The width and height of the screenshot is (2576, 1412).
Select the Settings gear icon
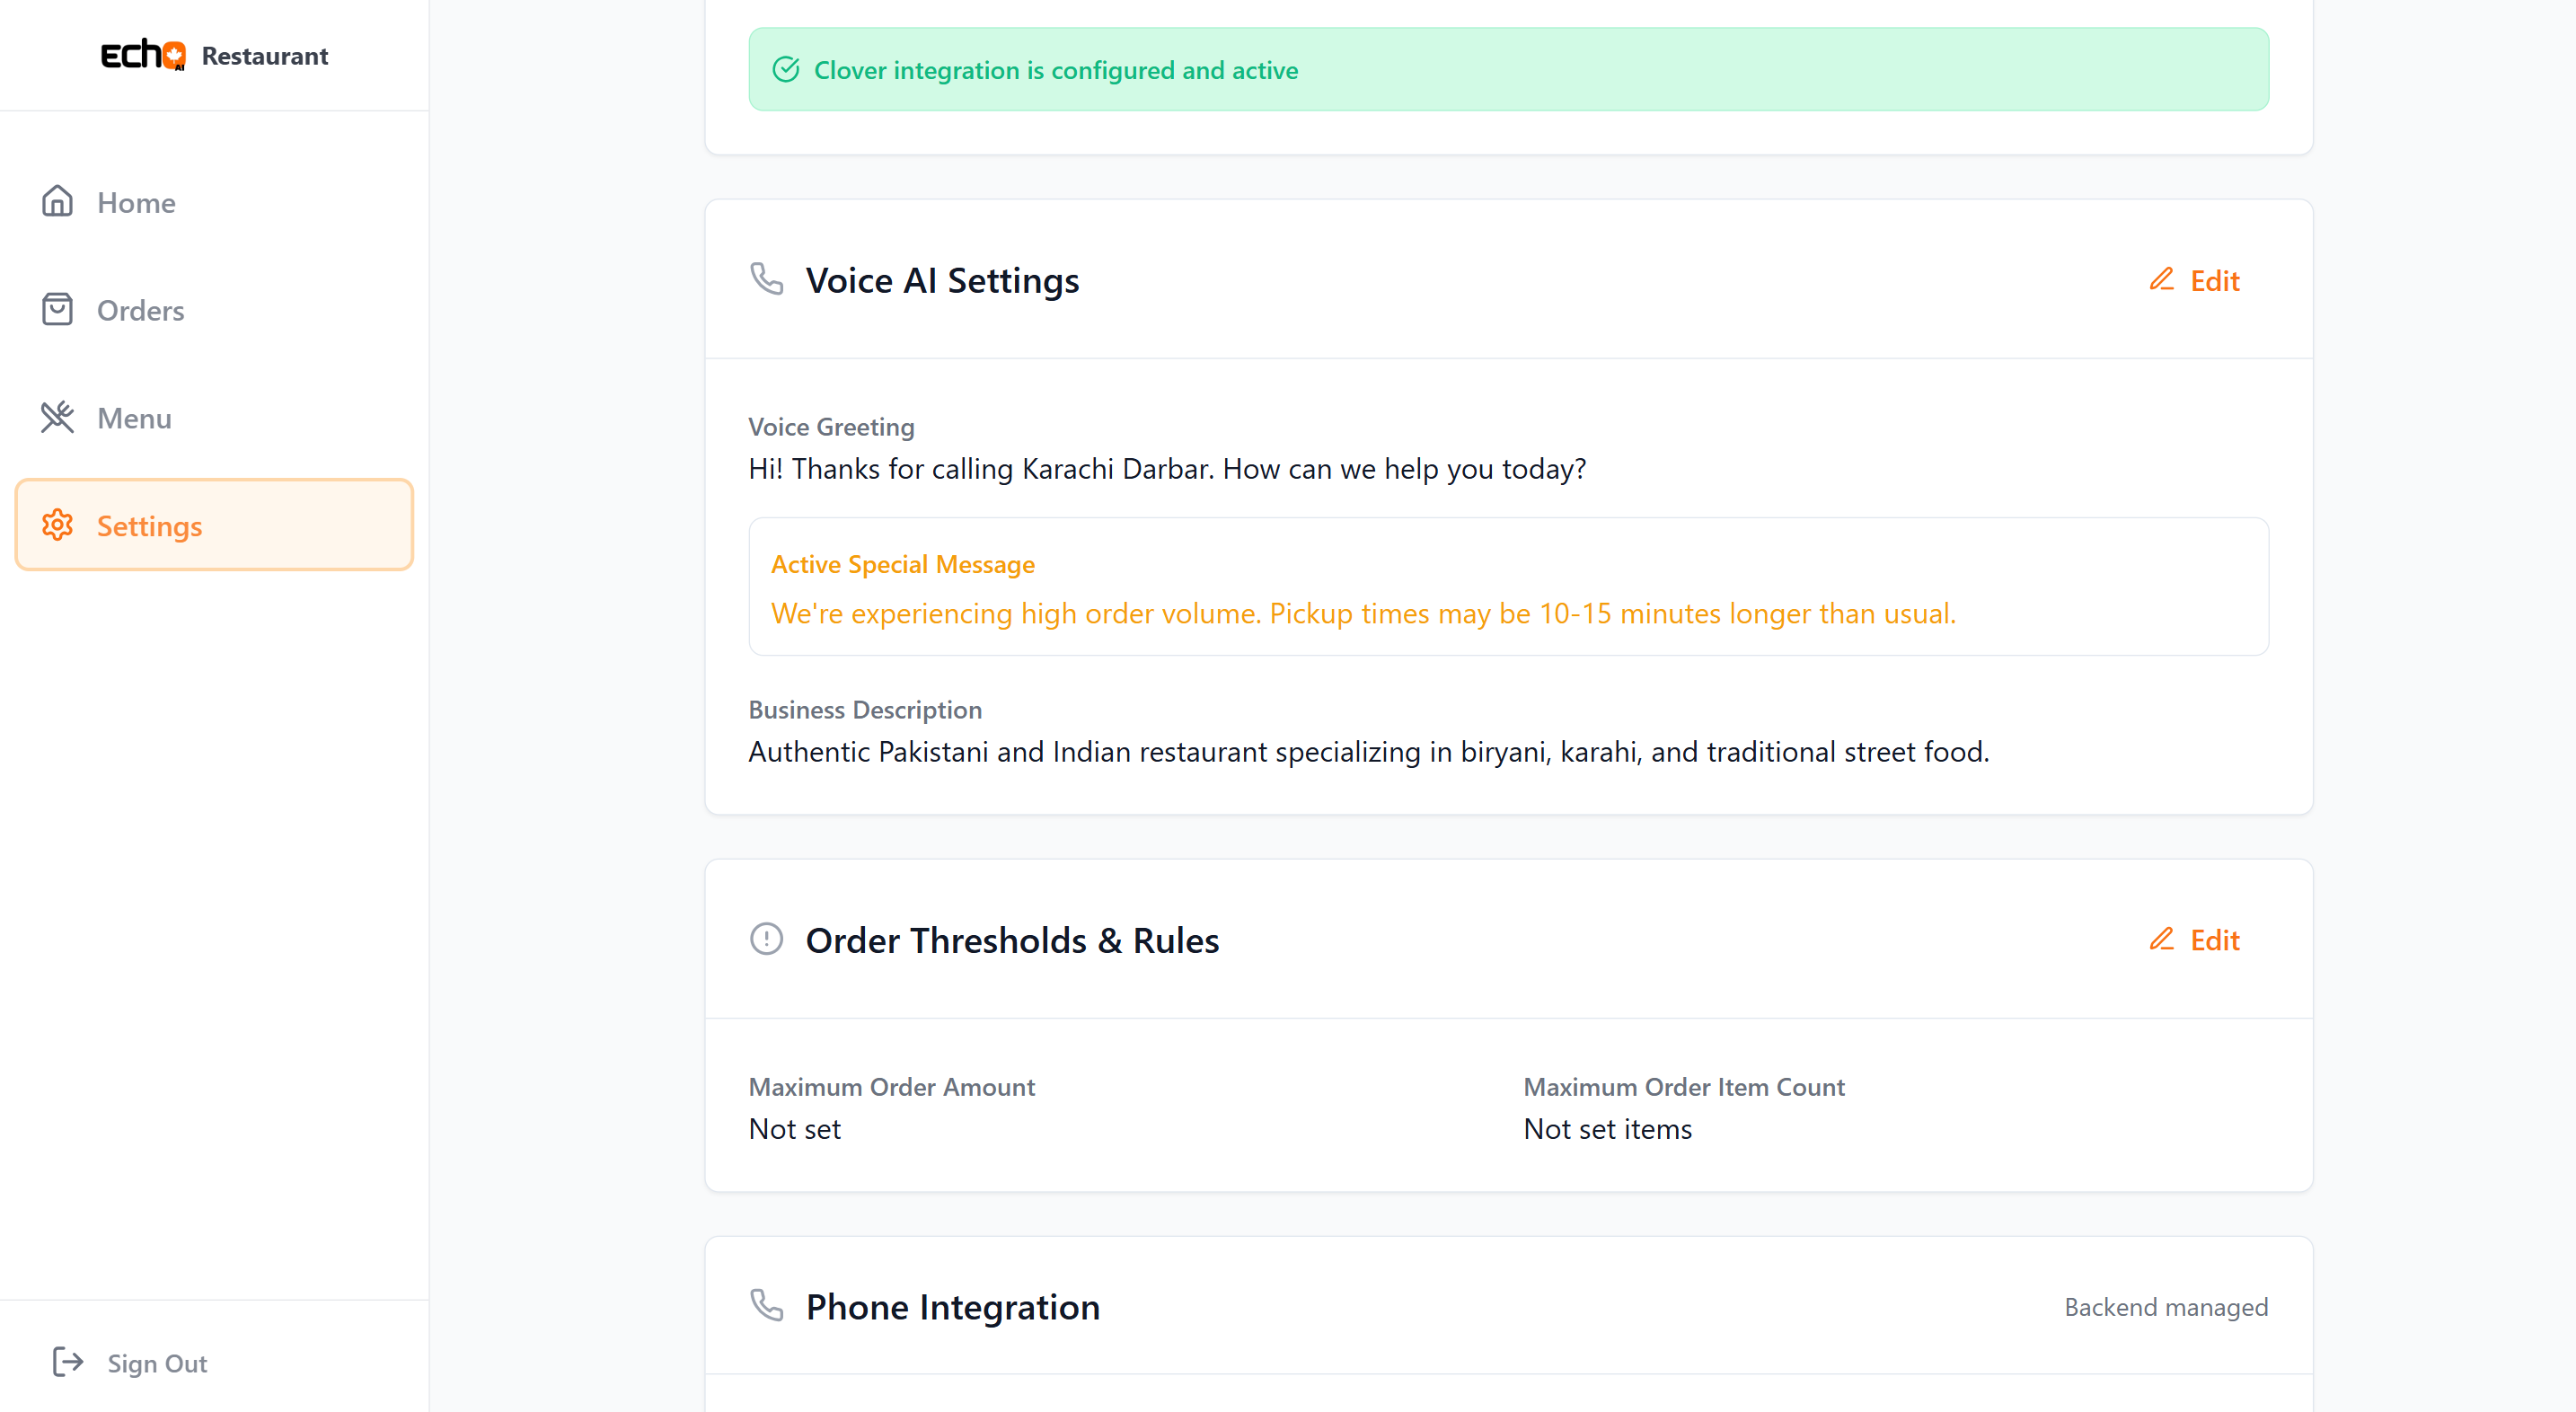[x=57, y=525]
